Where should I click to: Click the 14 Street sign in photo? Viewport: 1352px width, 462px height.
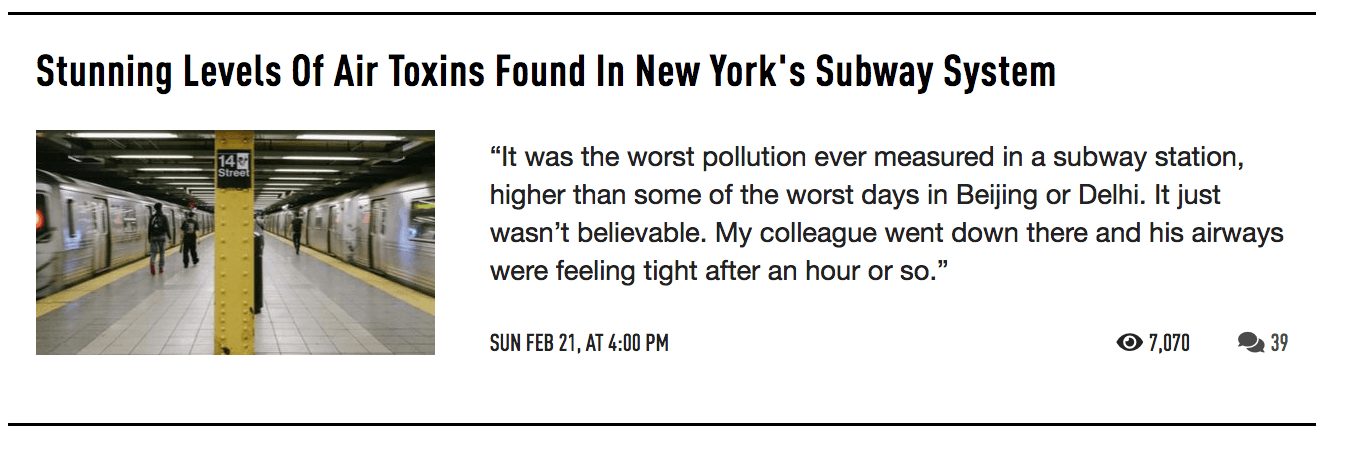coord(234,165)
